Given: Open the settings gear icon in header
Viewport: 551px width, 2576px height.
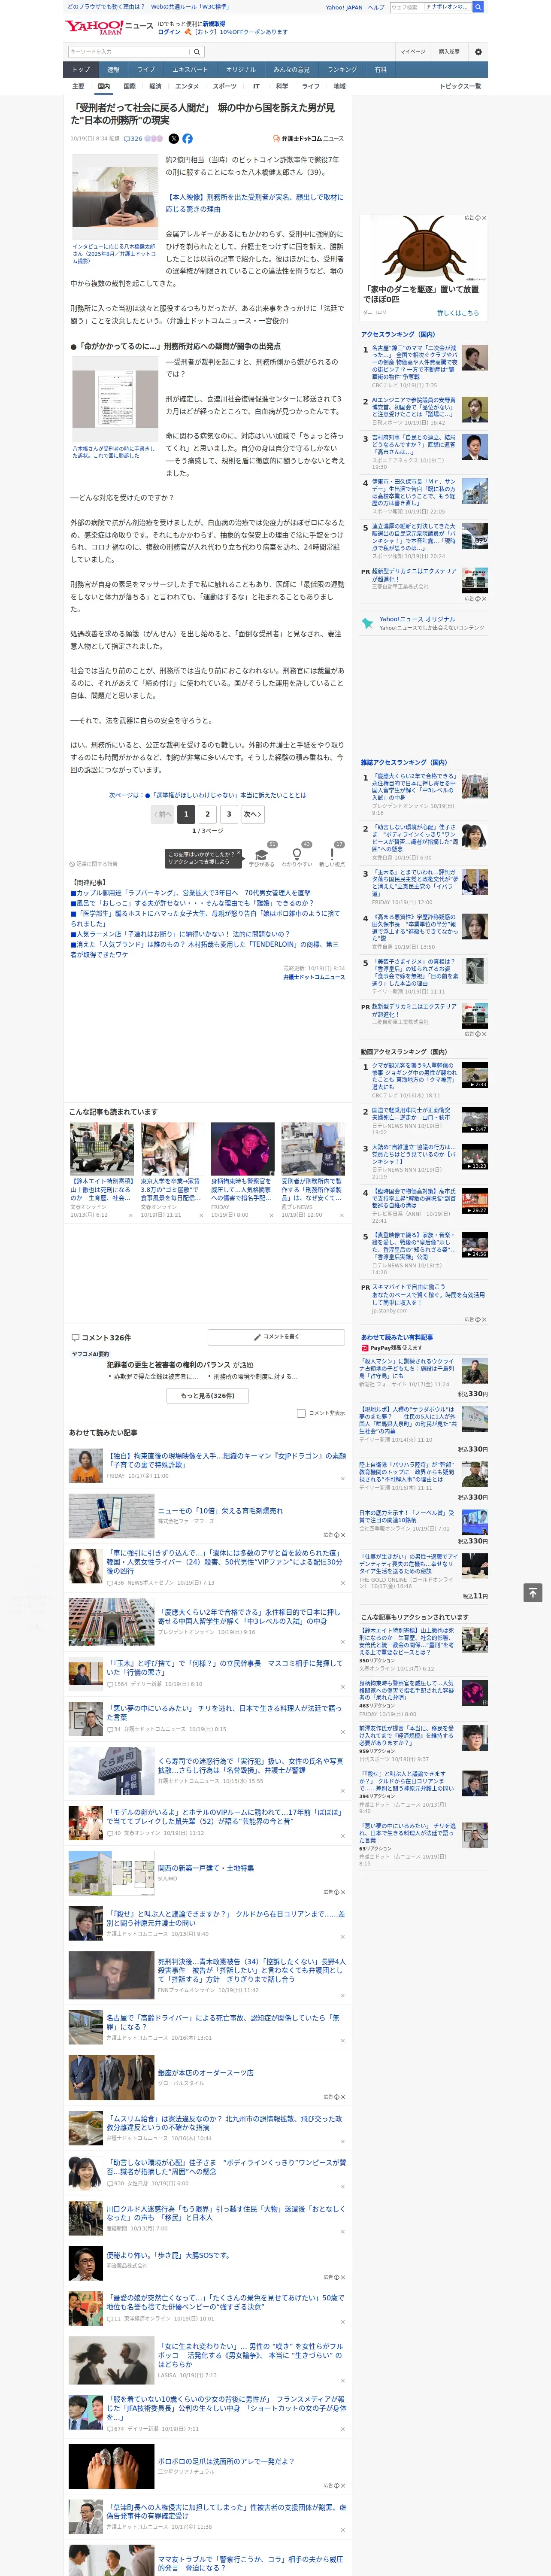Looking at the screenshot, I should click(477, 51).
